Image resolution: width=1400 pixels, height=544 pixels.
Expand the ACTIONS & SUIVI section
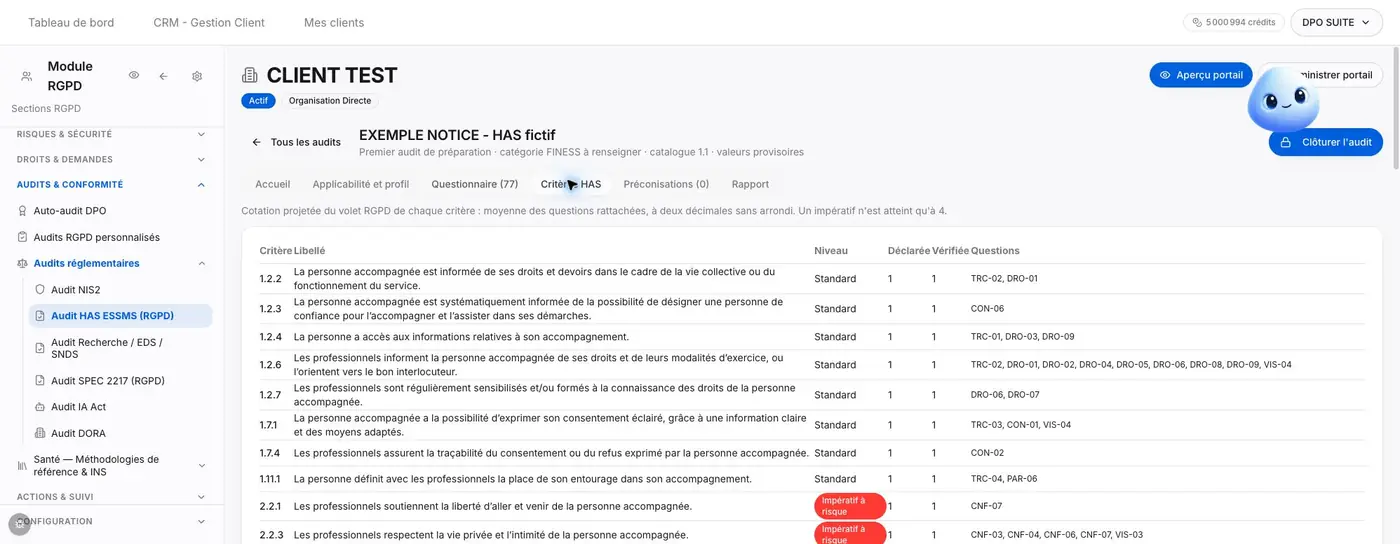tap(201, 497)
